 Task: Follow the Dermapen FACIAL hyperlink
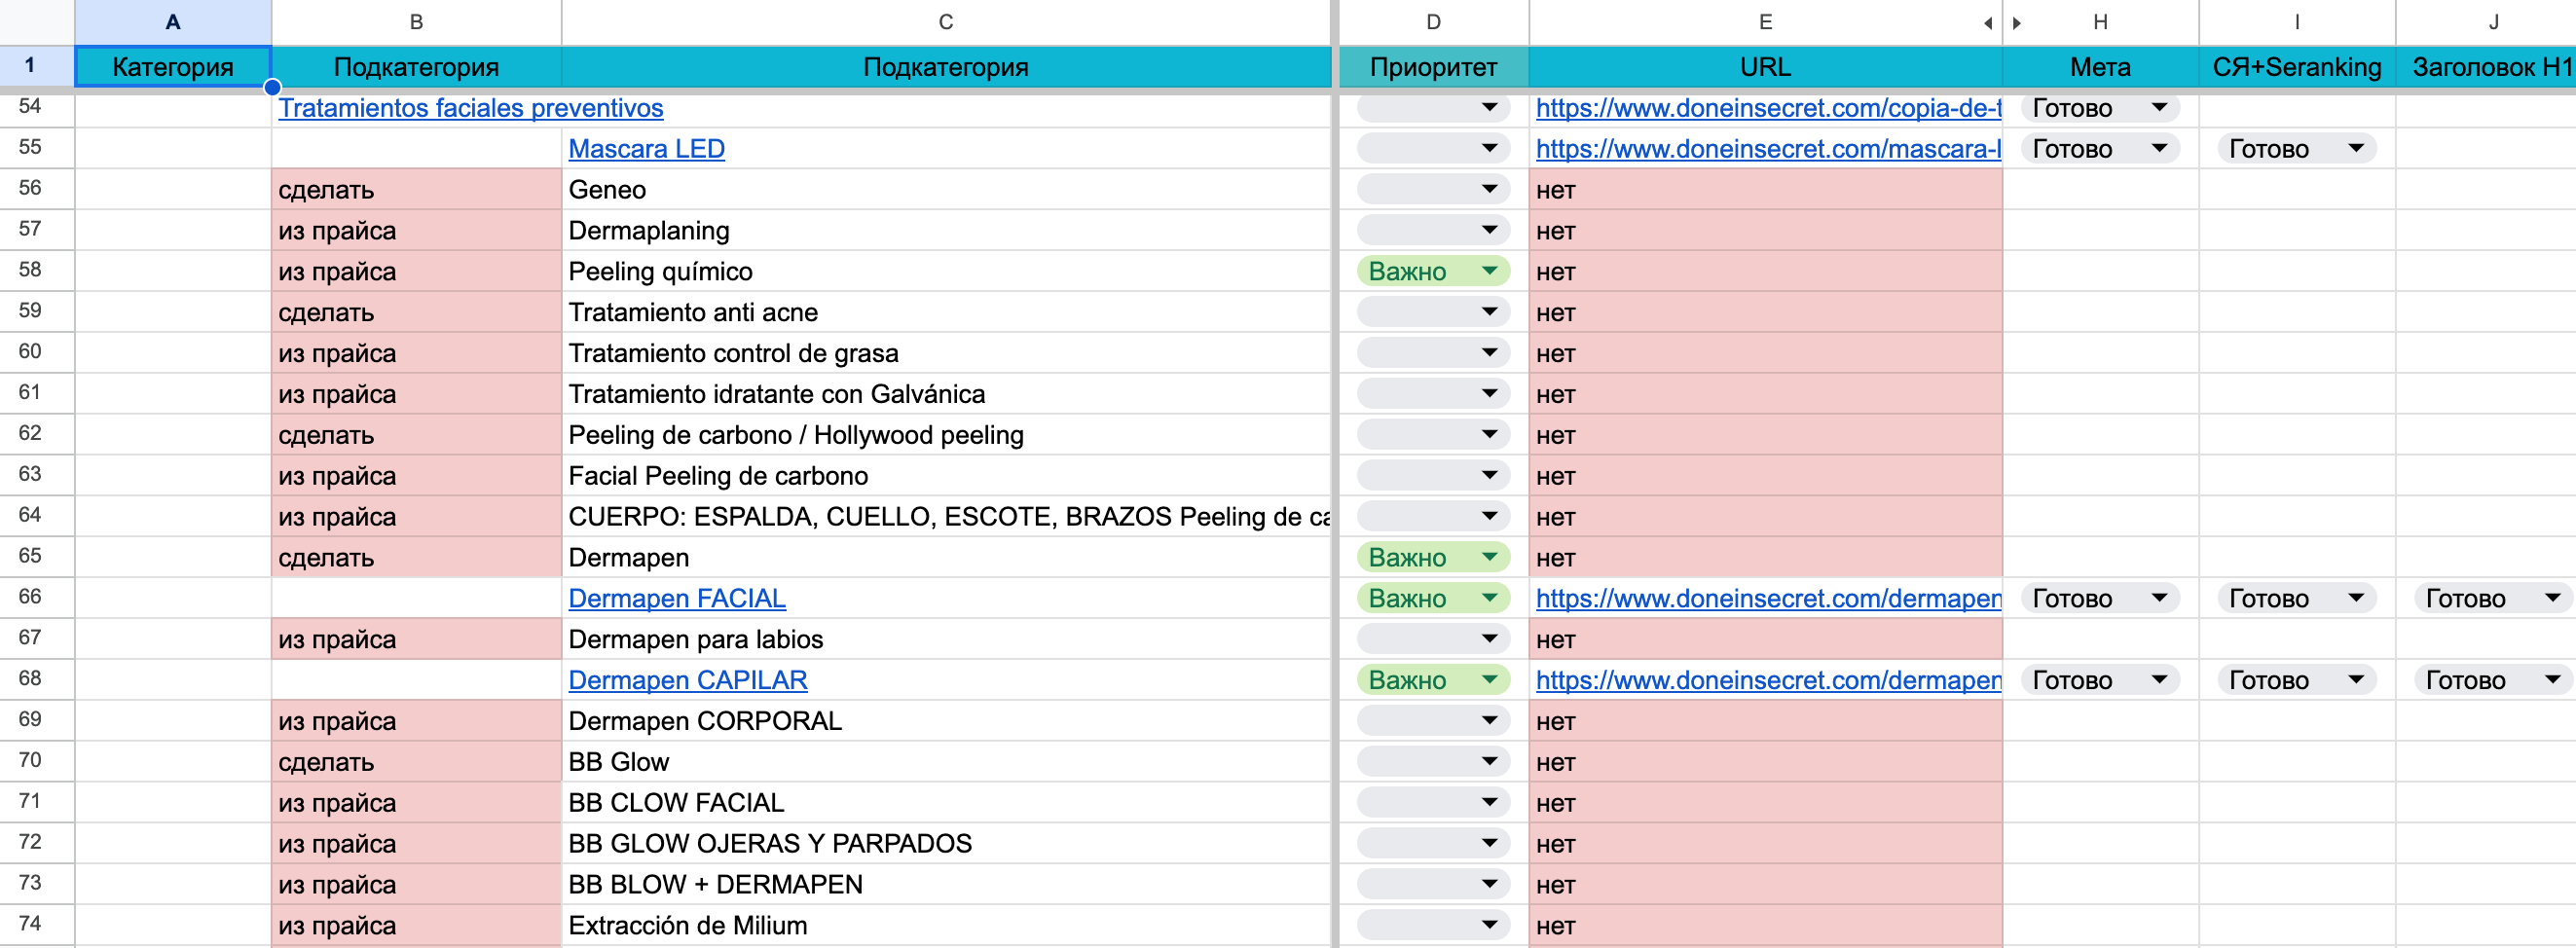676,598
